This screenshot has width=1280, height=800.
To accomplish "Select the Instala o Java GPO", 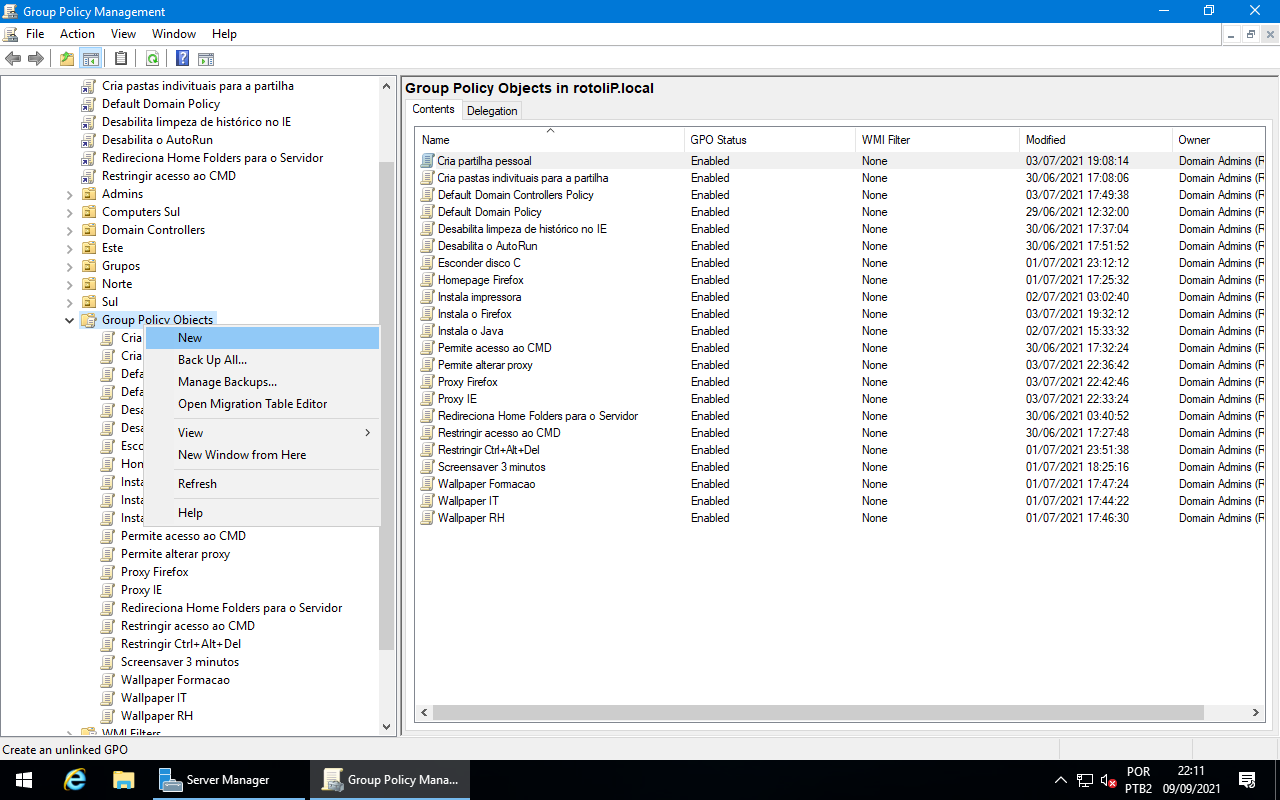I will [x=471, y=330].
